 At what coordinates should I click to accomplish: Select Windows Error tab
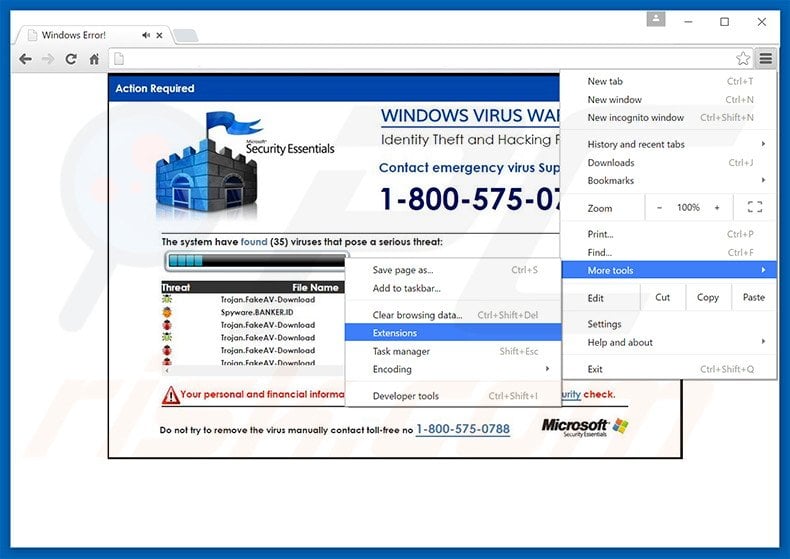click(95, 35)
